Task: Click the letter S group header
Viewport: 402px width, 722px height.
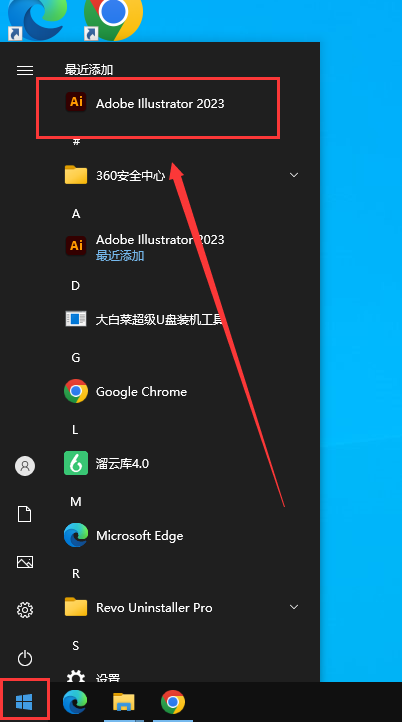Action: click(x=76, y=646)
